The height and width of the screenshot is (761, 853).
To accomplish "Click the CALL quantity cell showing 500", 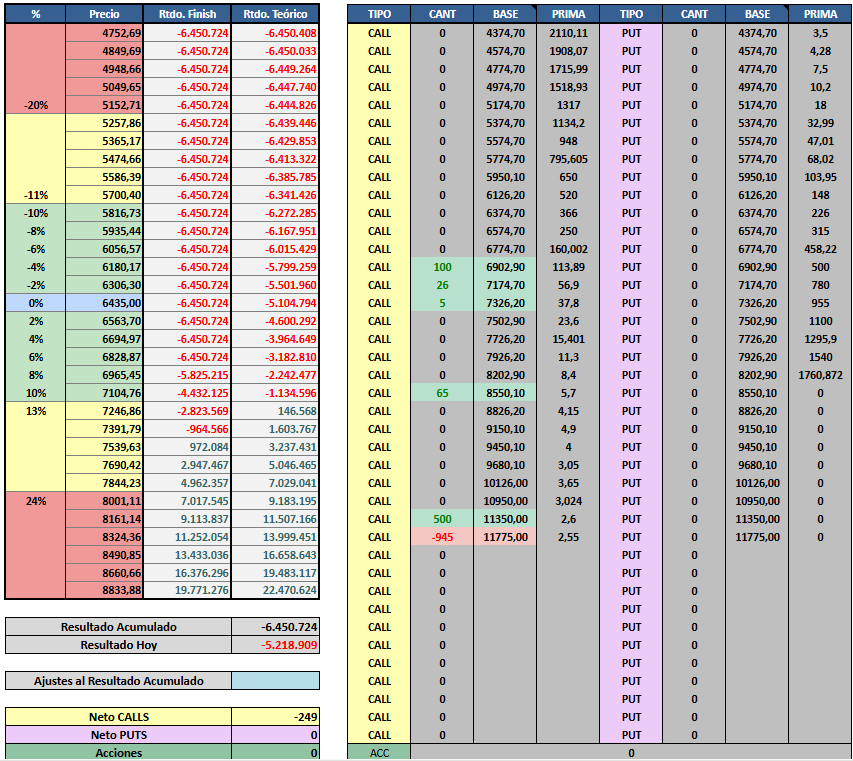I will tap(442, 519).
